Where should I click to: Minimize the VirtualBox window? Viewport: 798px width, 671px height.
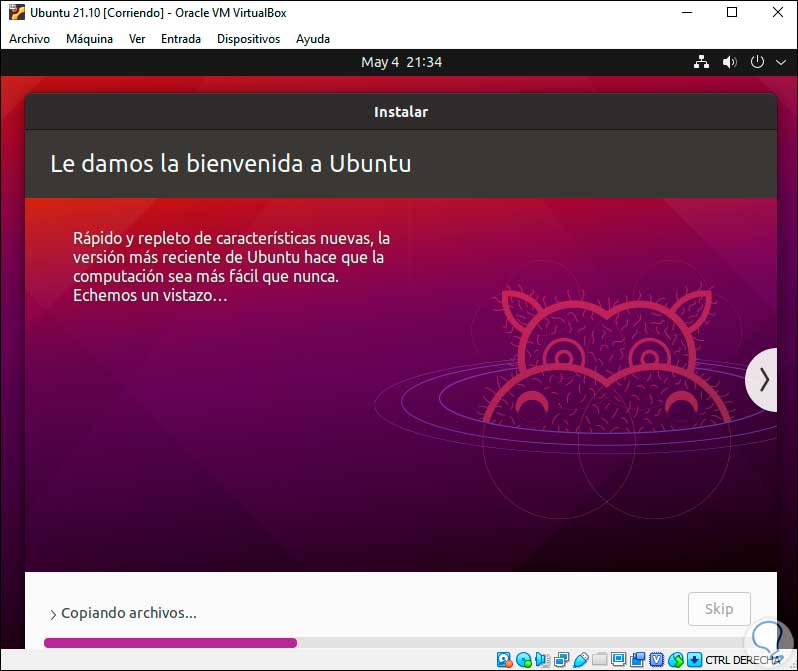coord(687,12)
